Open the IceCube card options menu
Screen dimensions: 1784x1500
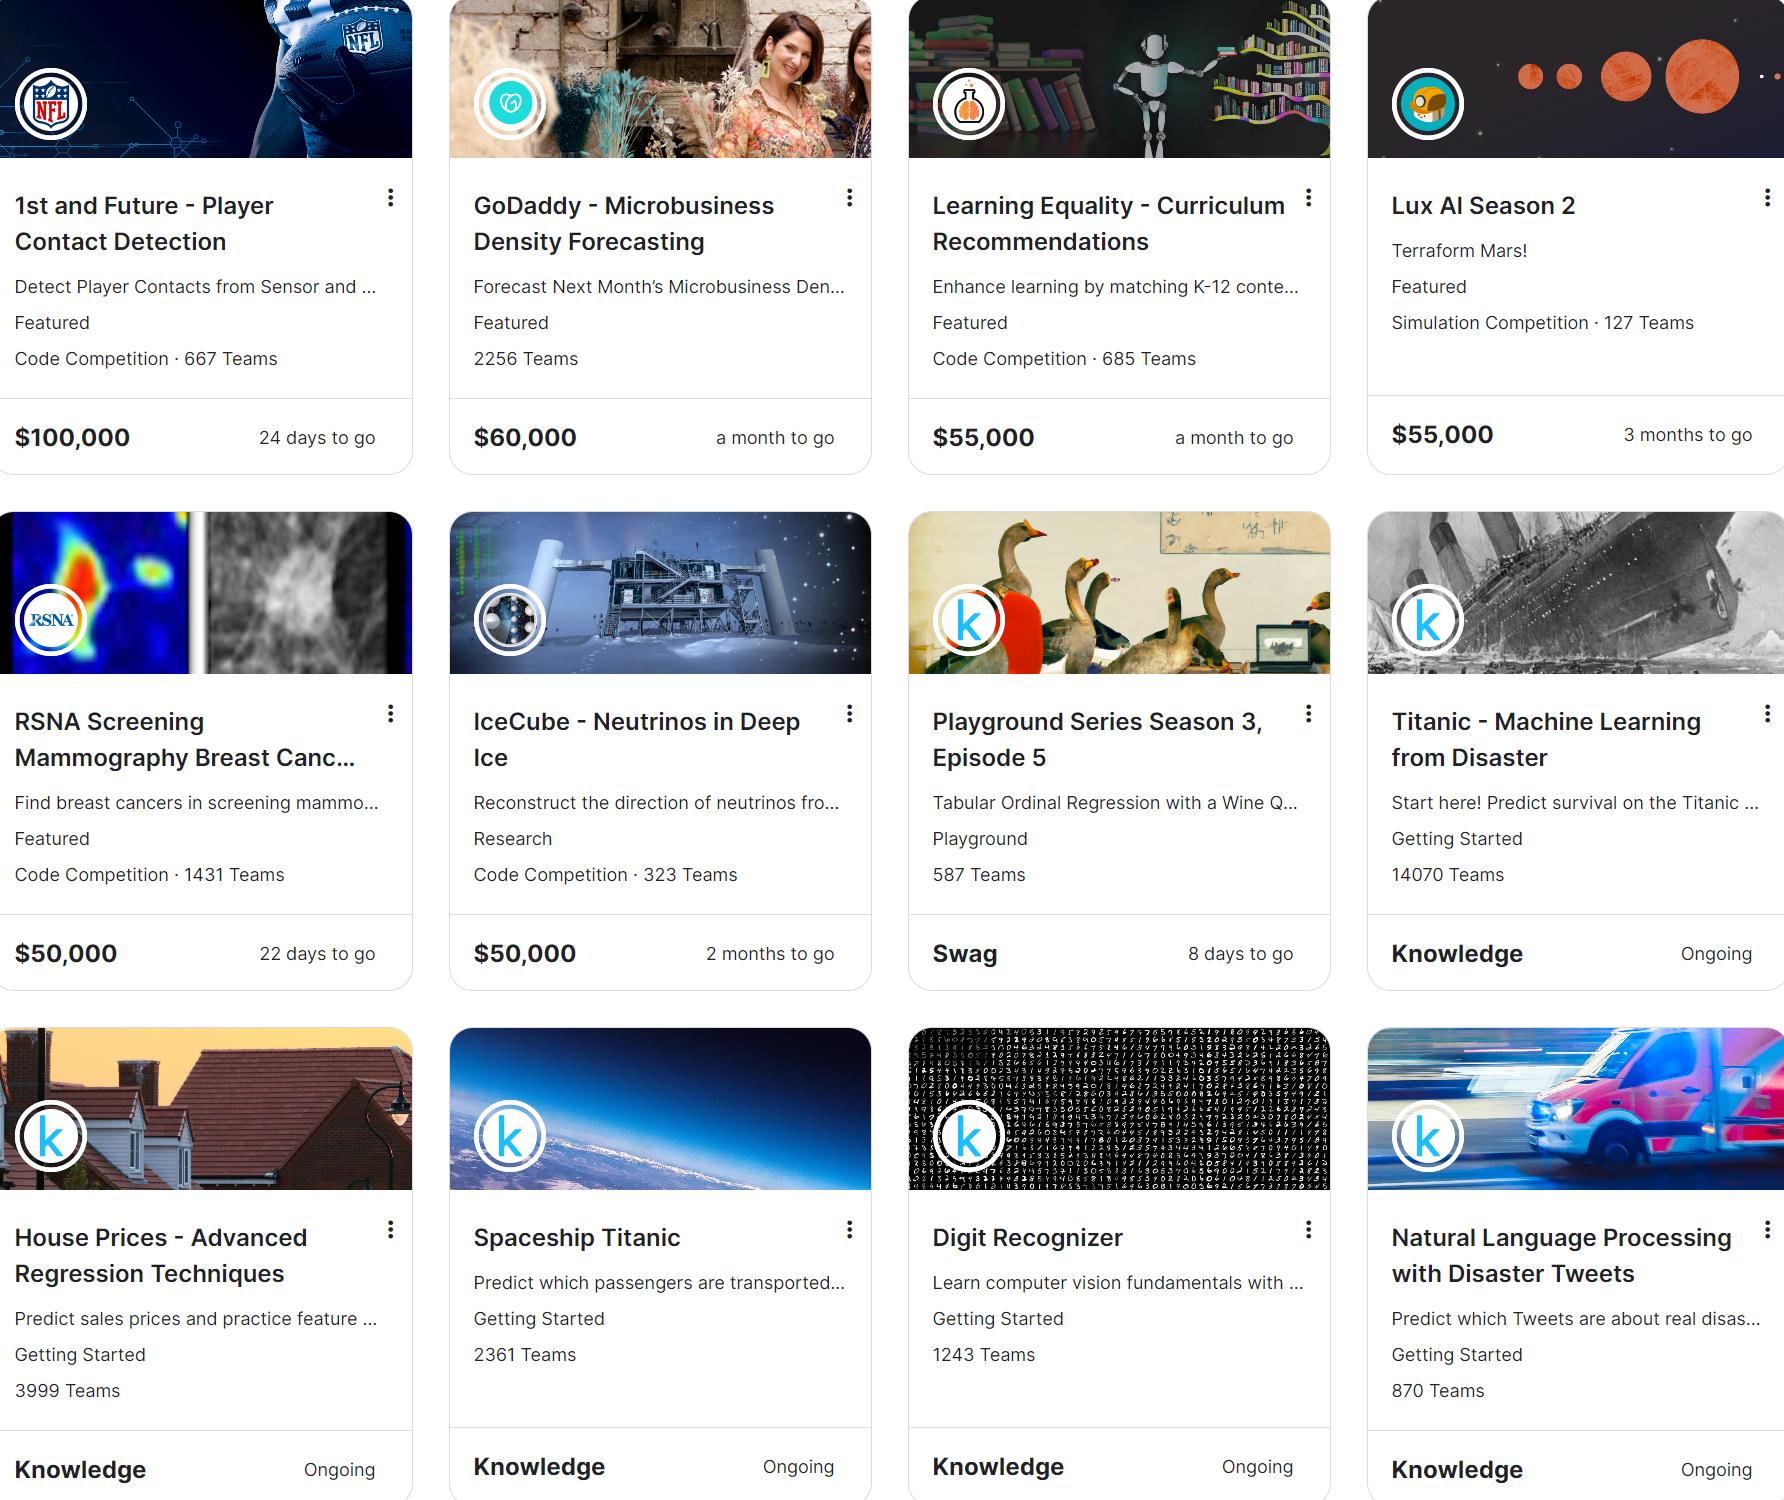[x=849, y=713]
